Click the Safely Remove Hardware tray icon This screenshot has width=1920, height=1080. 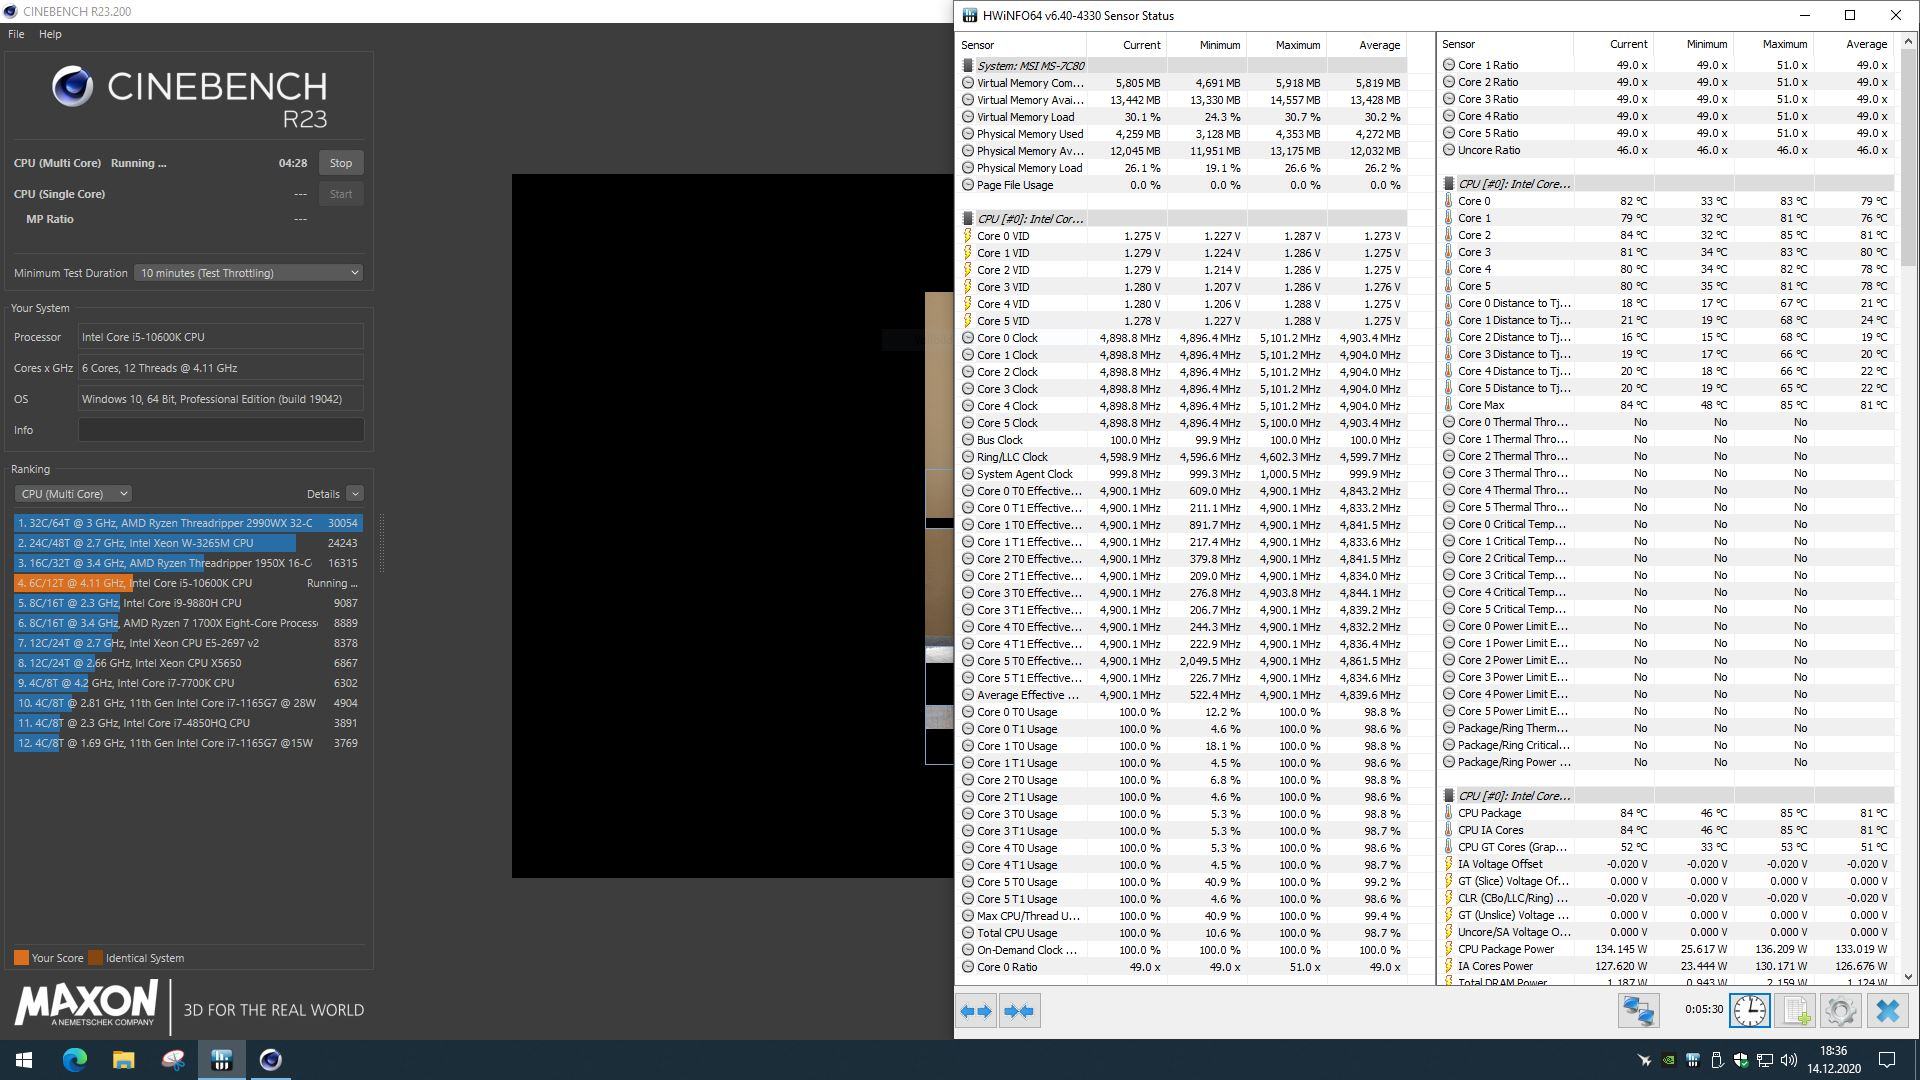[1717, 1060]
